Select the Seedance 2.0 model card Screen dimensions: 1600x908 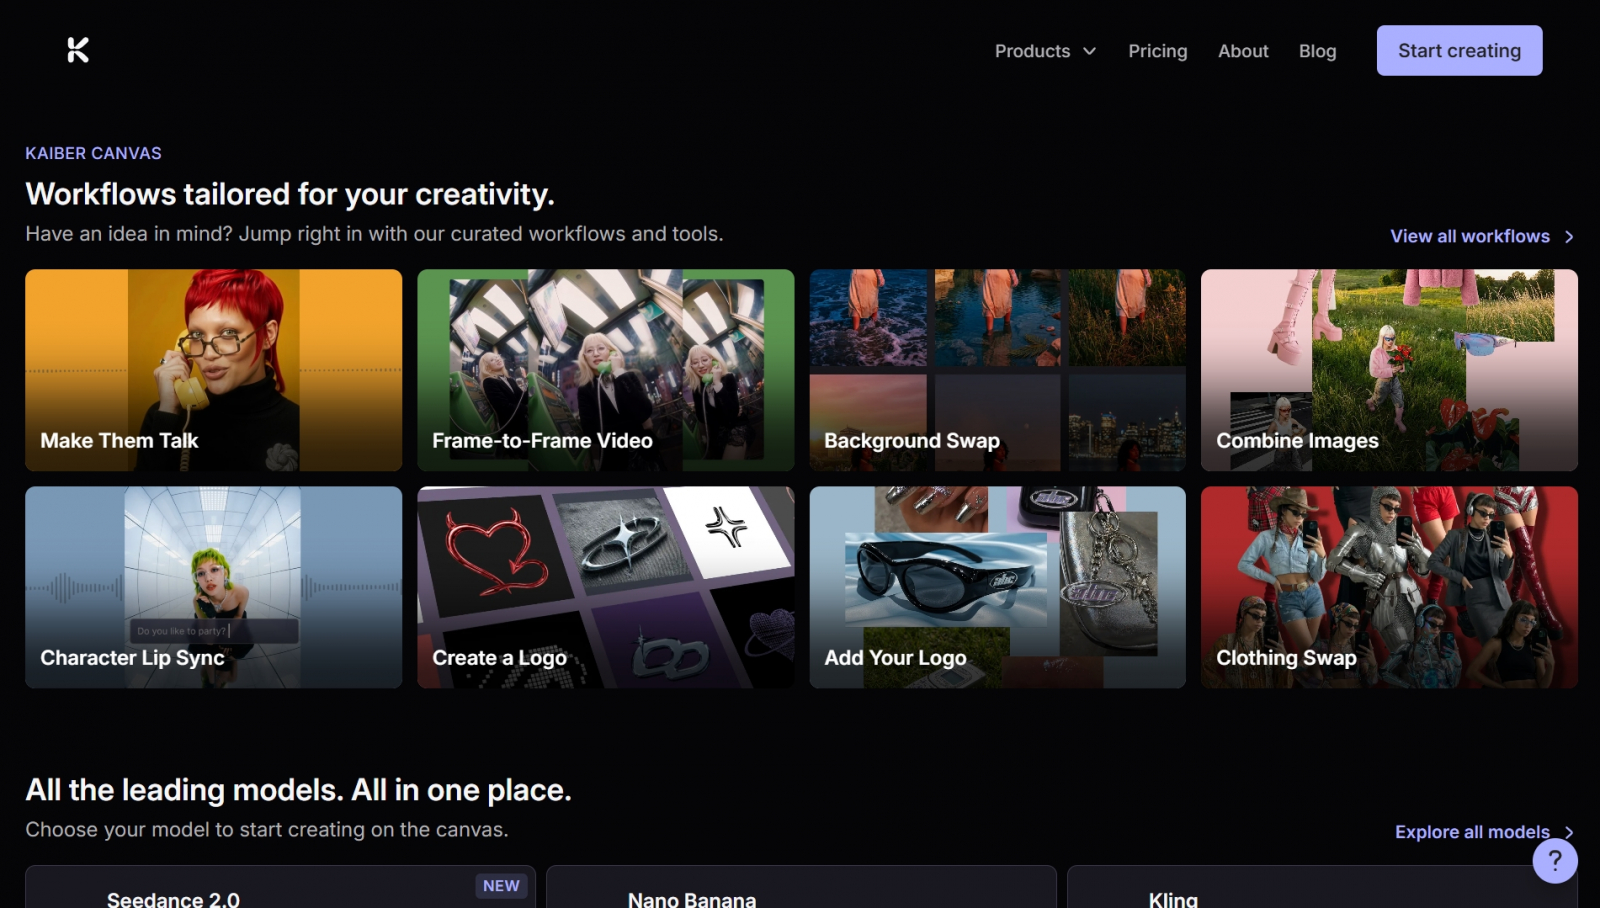click(x=280, y=887)
